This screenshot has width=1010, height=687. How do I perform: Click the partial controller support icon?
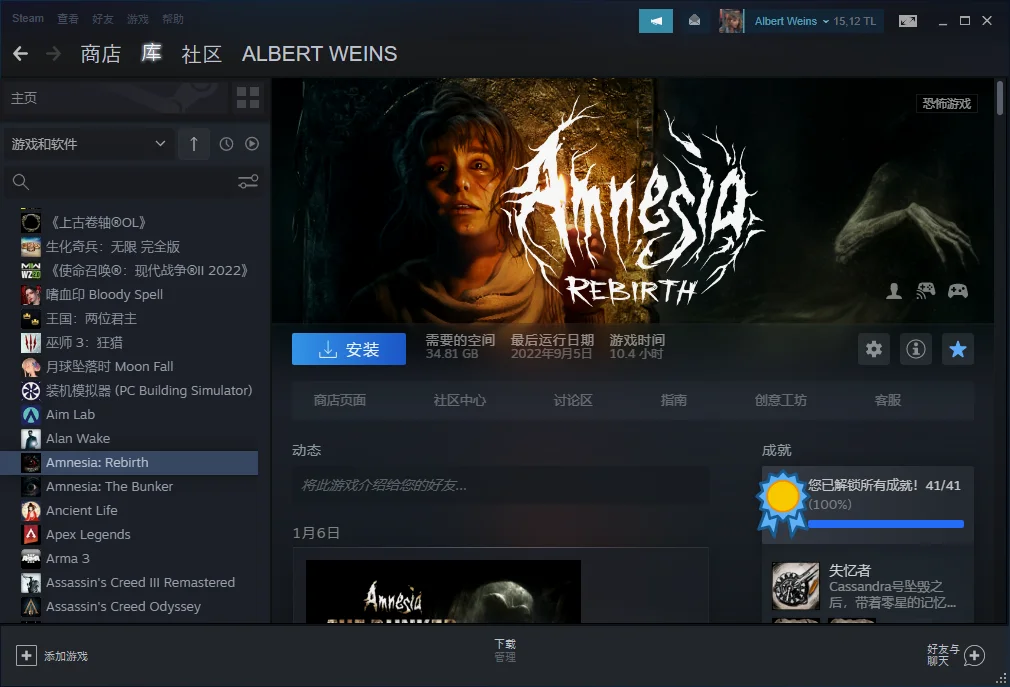click(926, 291)
